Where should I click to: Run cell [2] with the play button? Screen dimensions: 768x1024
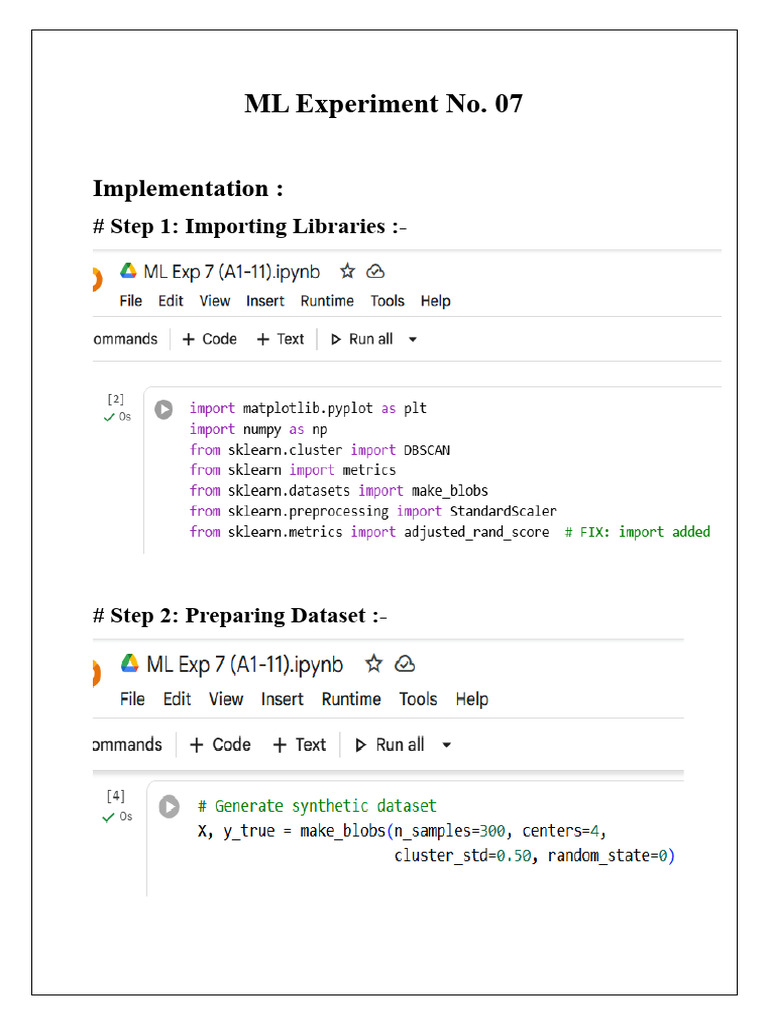point(163,409)
